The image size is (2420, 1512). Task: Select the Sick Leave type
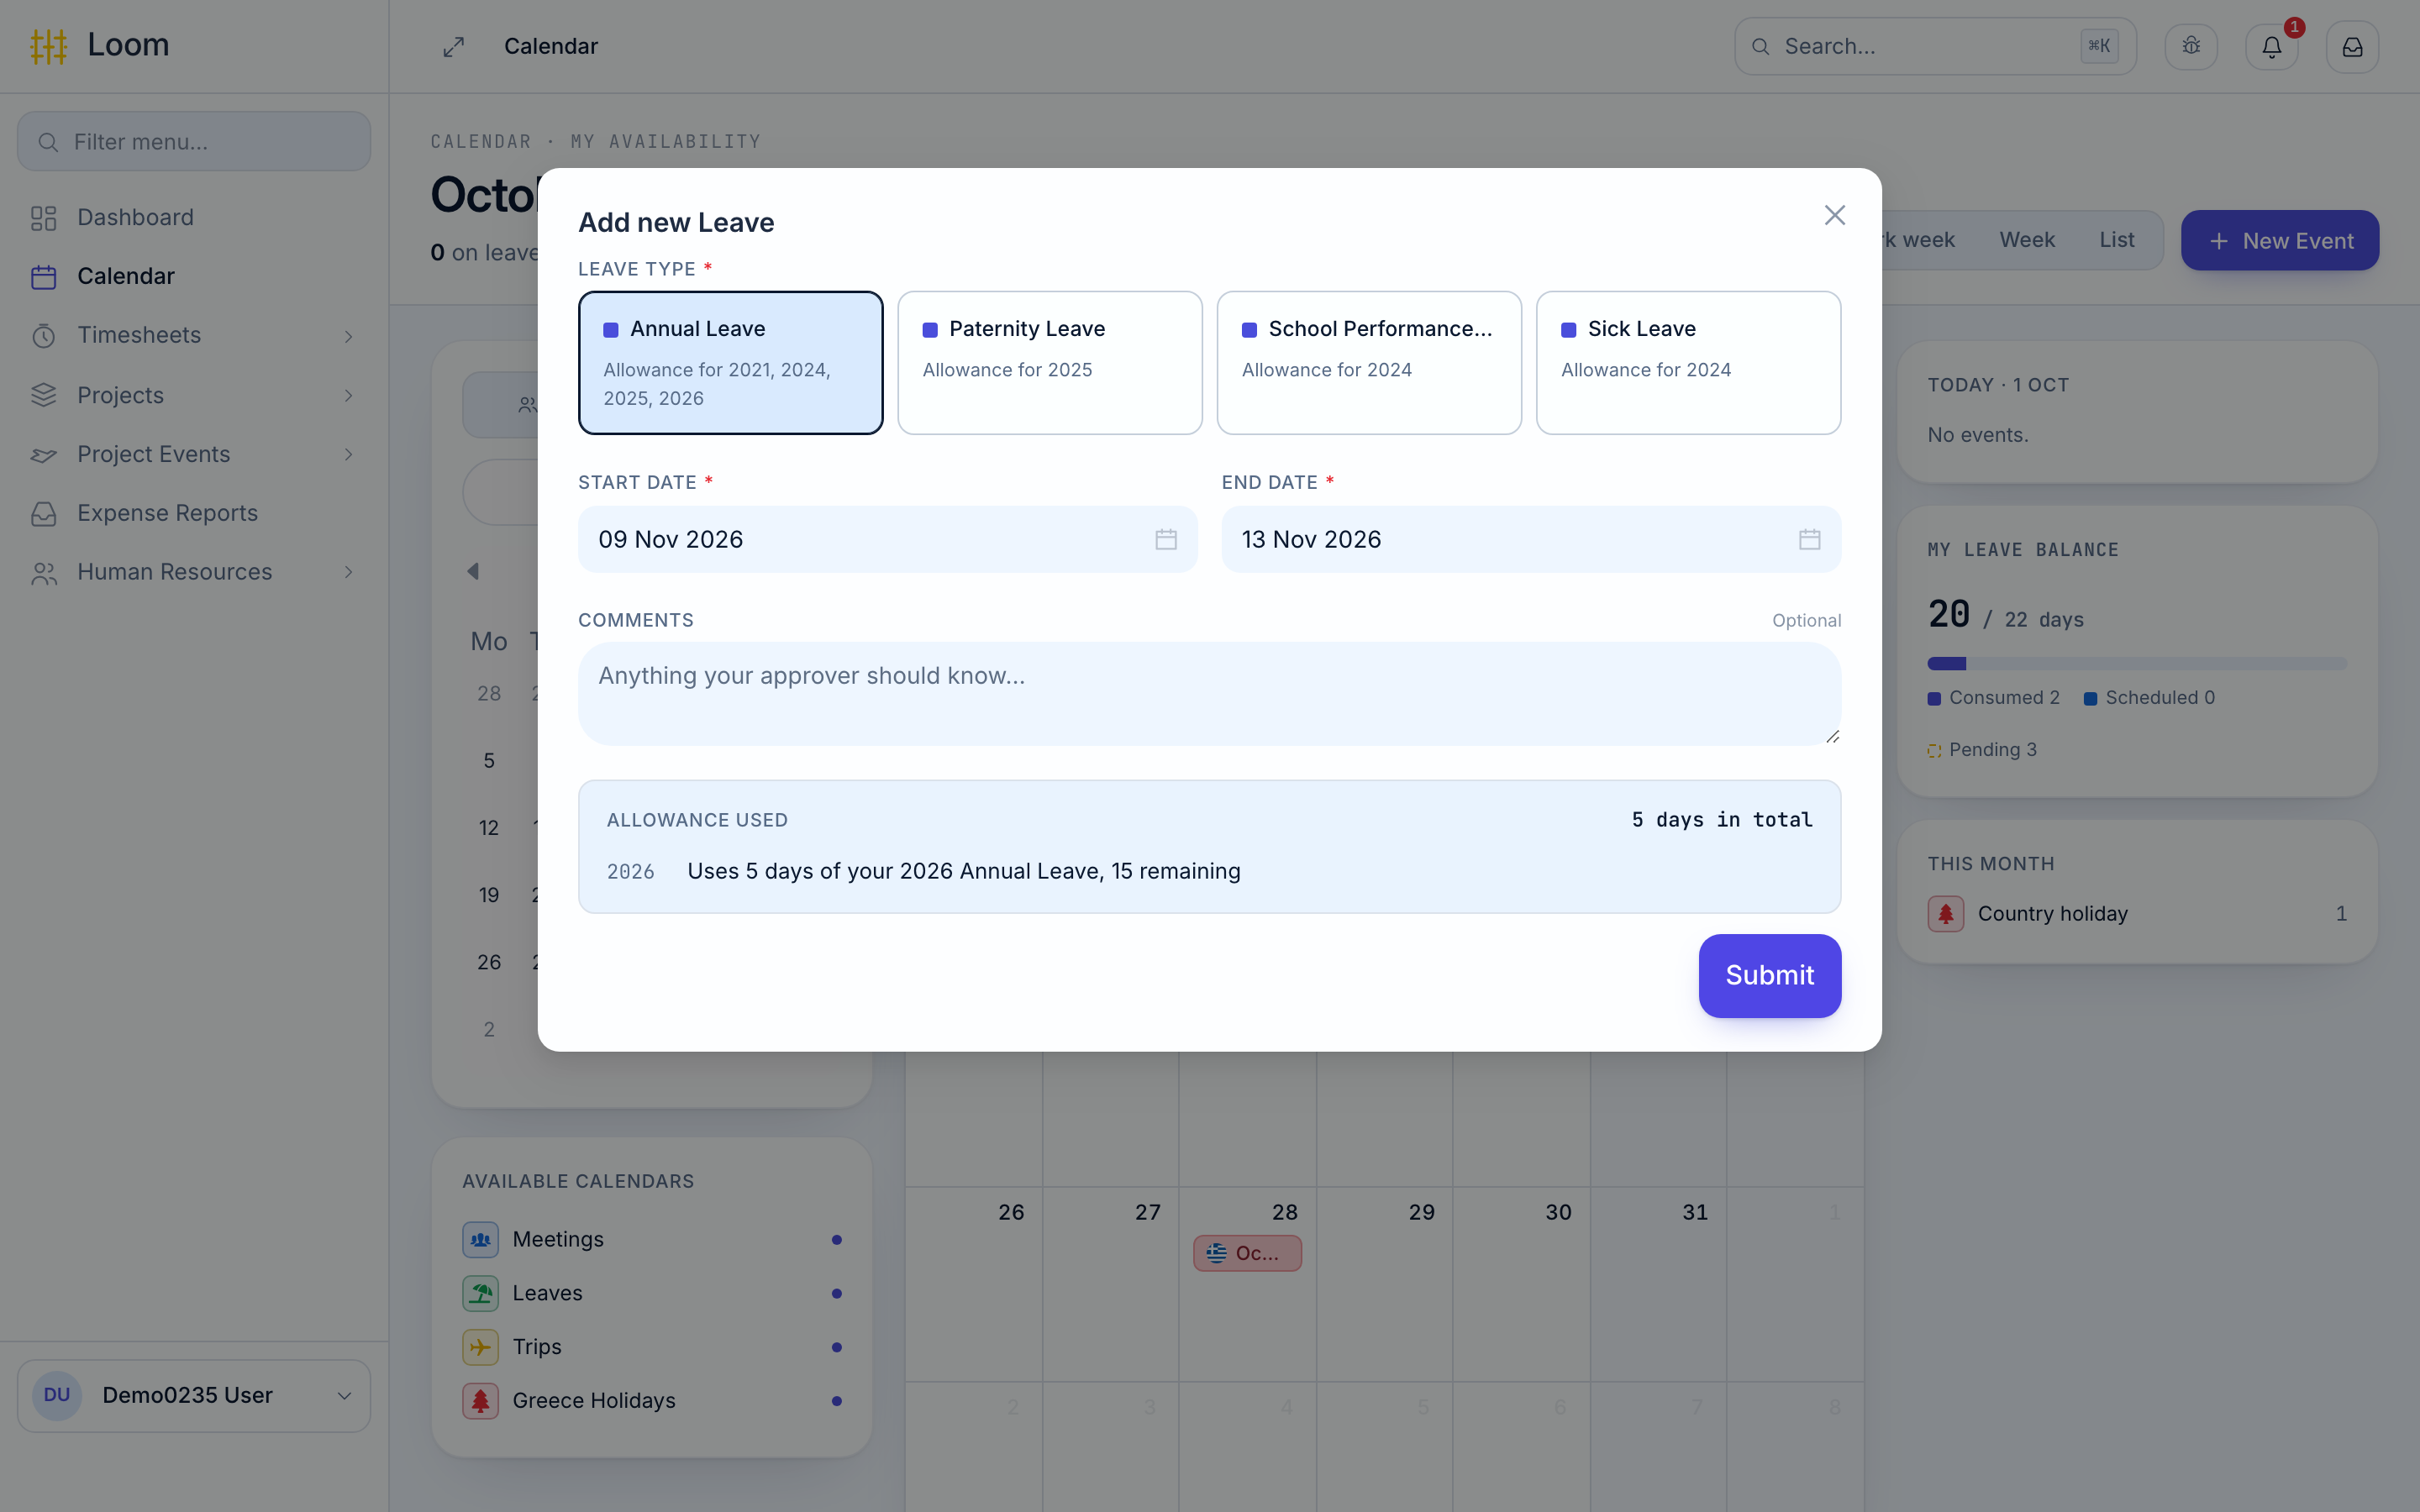click(x=1688, y=363)
